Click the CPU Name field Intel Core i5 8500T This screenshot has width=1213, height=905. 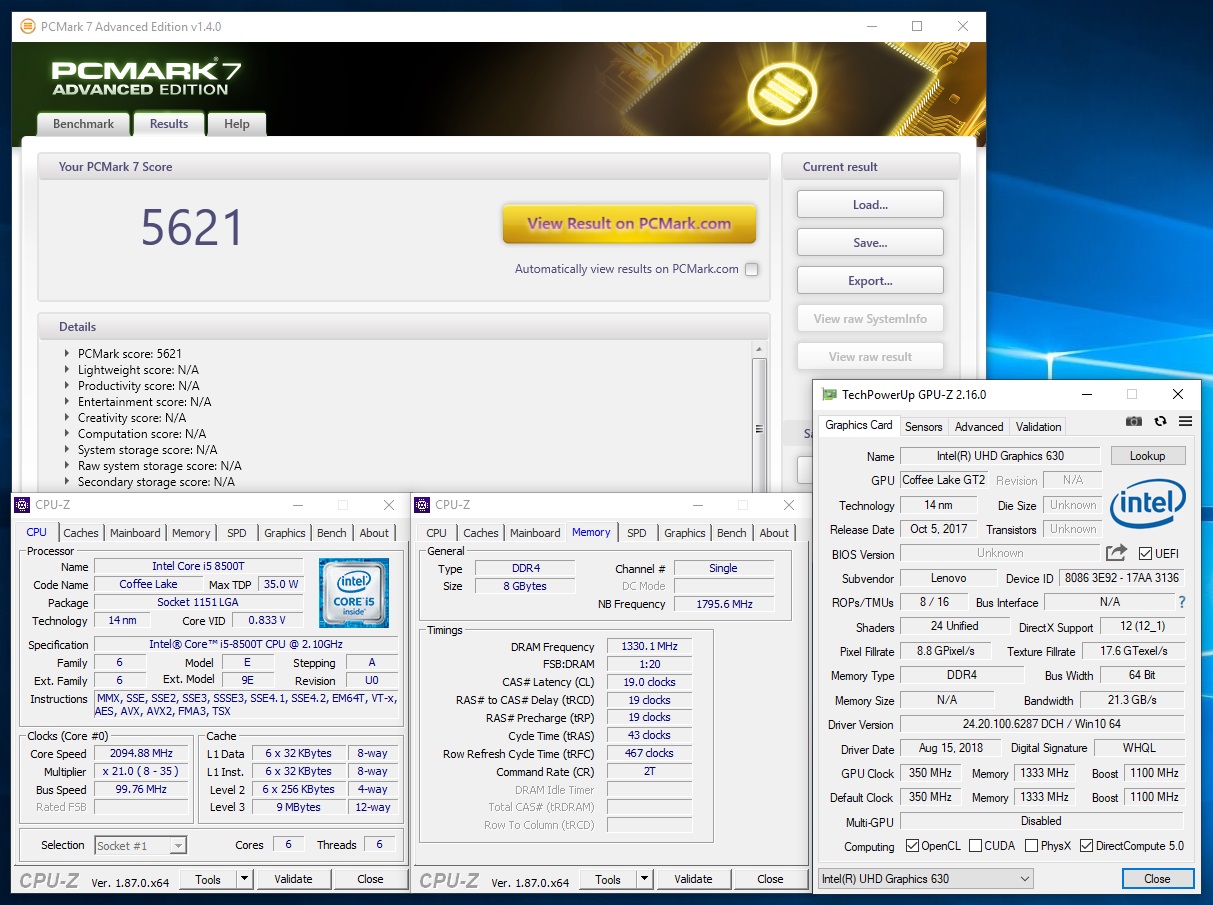199,566
